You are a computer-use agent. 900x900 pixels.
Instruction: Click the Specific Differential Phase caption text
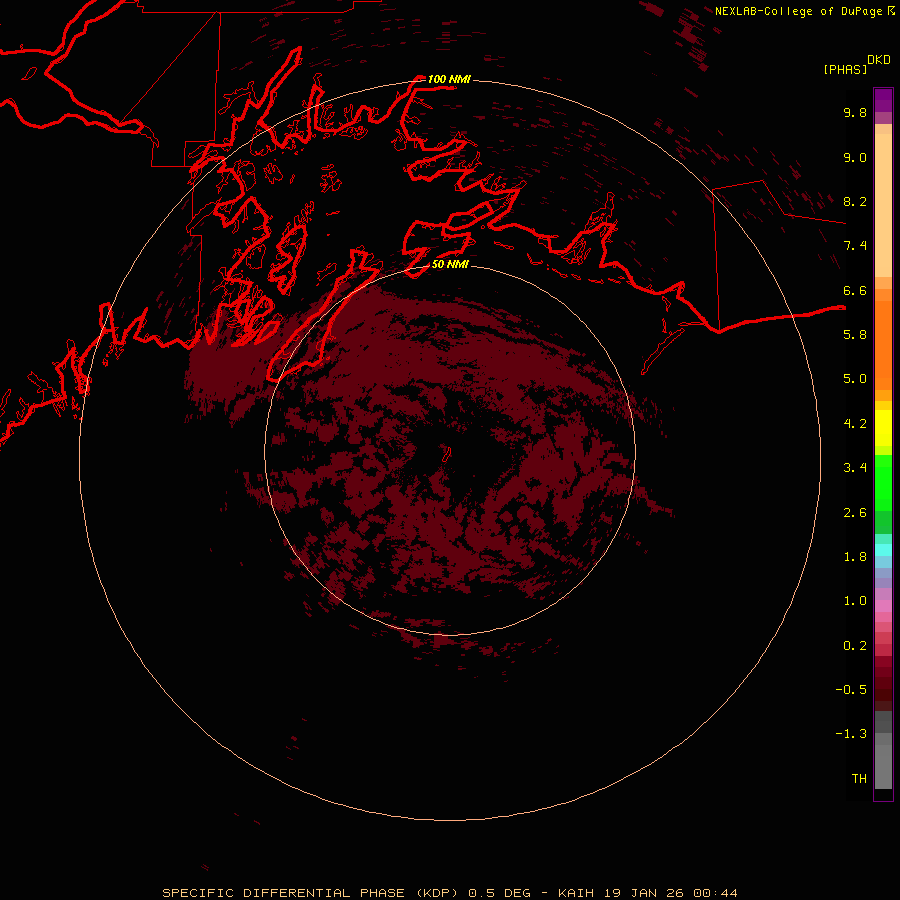click(450, 893)
